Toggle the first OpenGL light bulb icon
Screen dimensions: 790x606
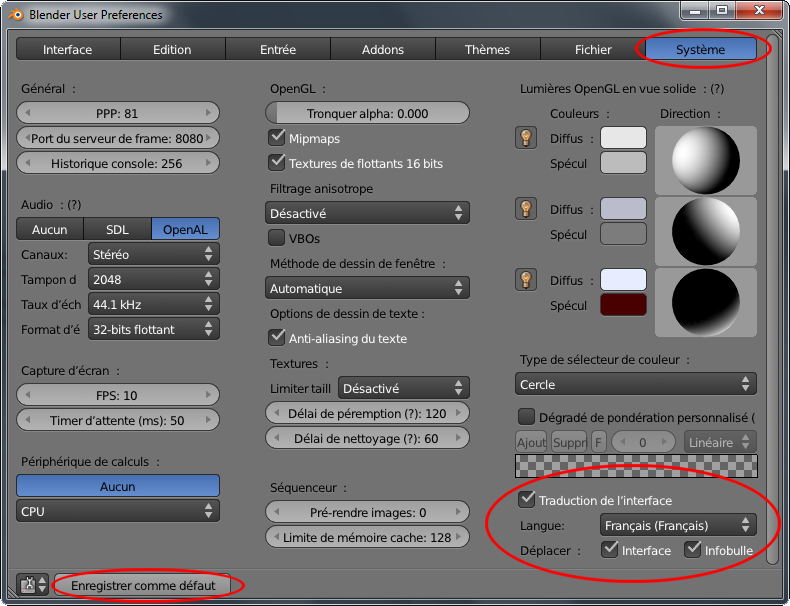point(526,138)
